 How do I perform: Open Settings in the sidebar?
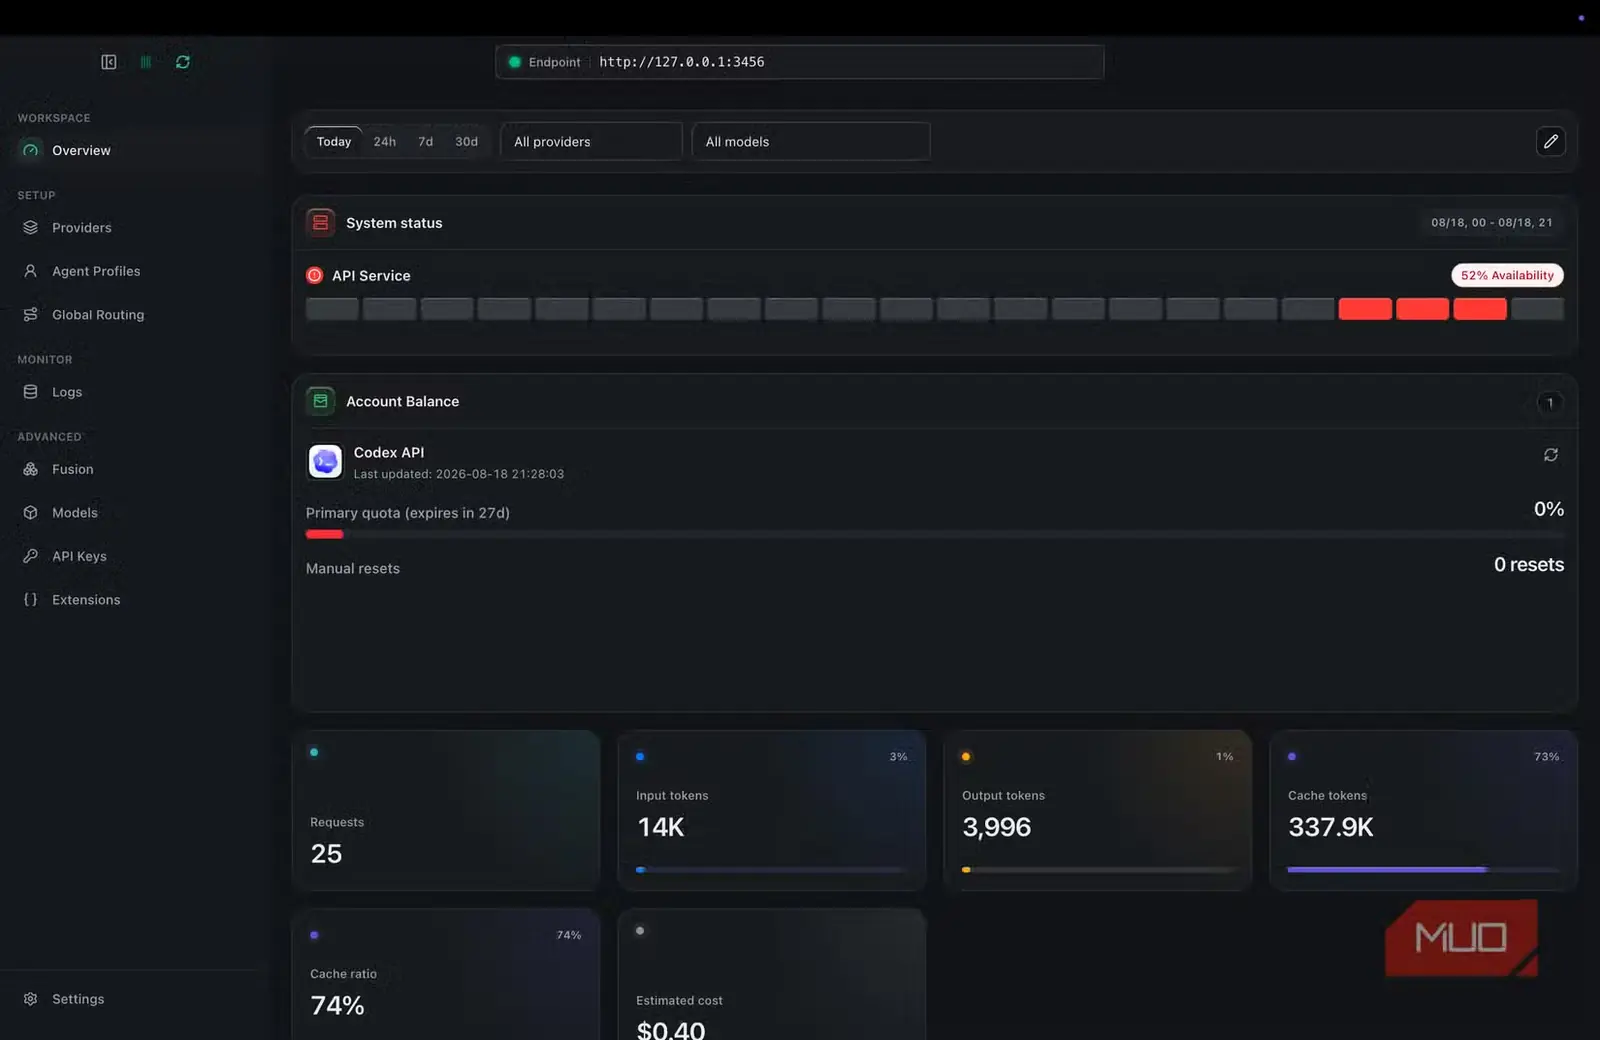135,999
